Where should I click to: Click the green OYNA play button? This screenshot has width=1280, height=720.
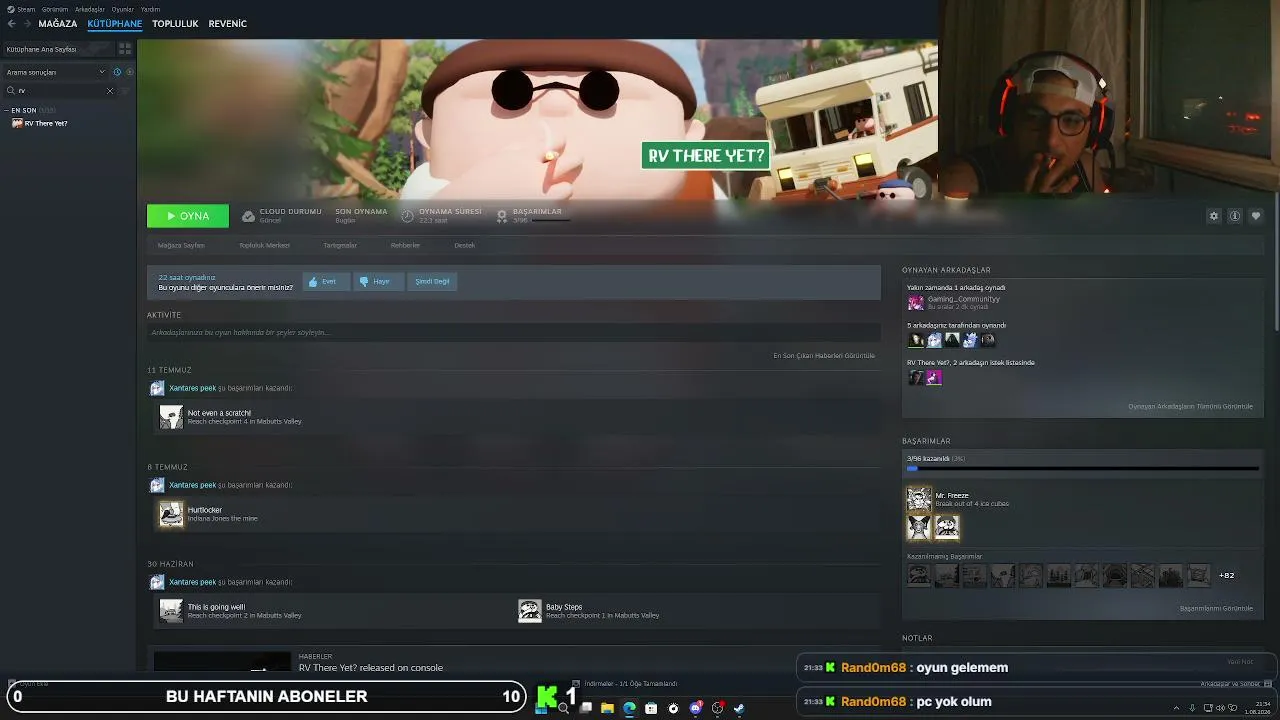point(188,216)
